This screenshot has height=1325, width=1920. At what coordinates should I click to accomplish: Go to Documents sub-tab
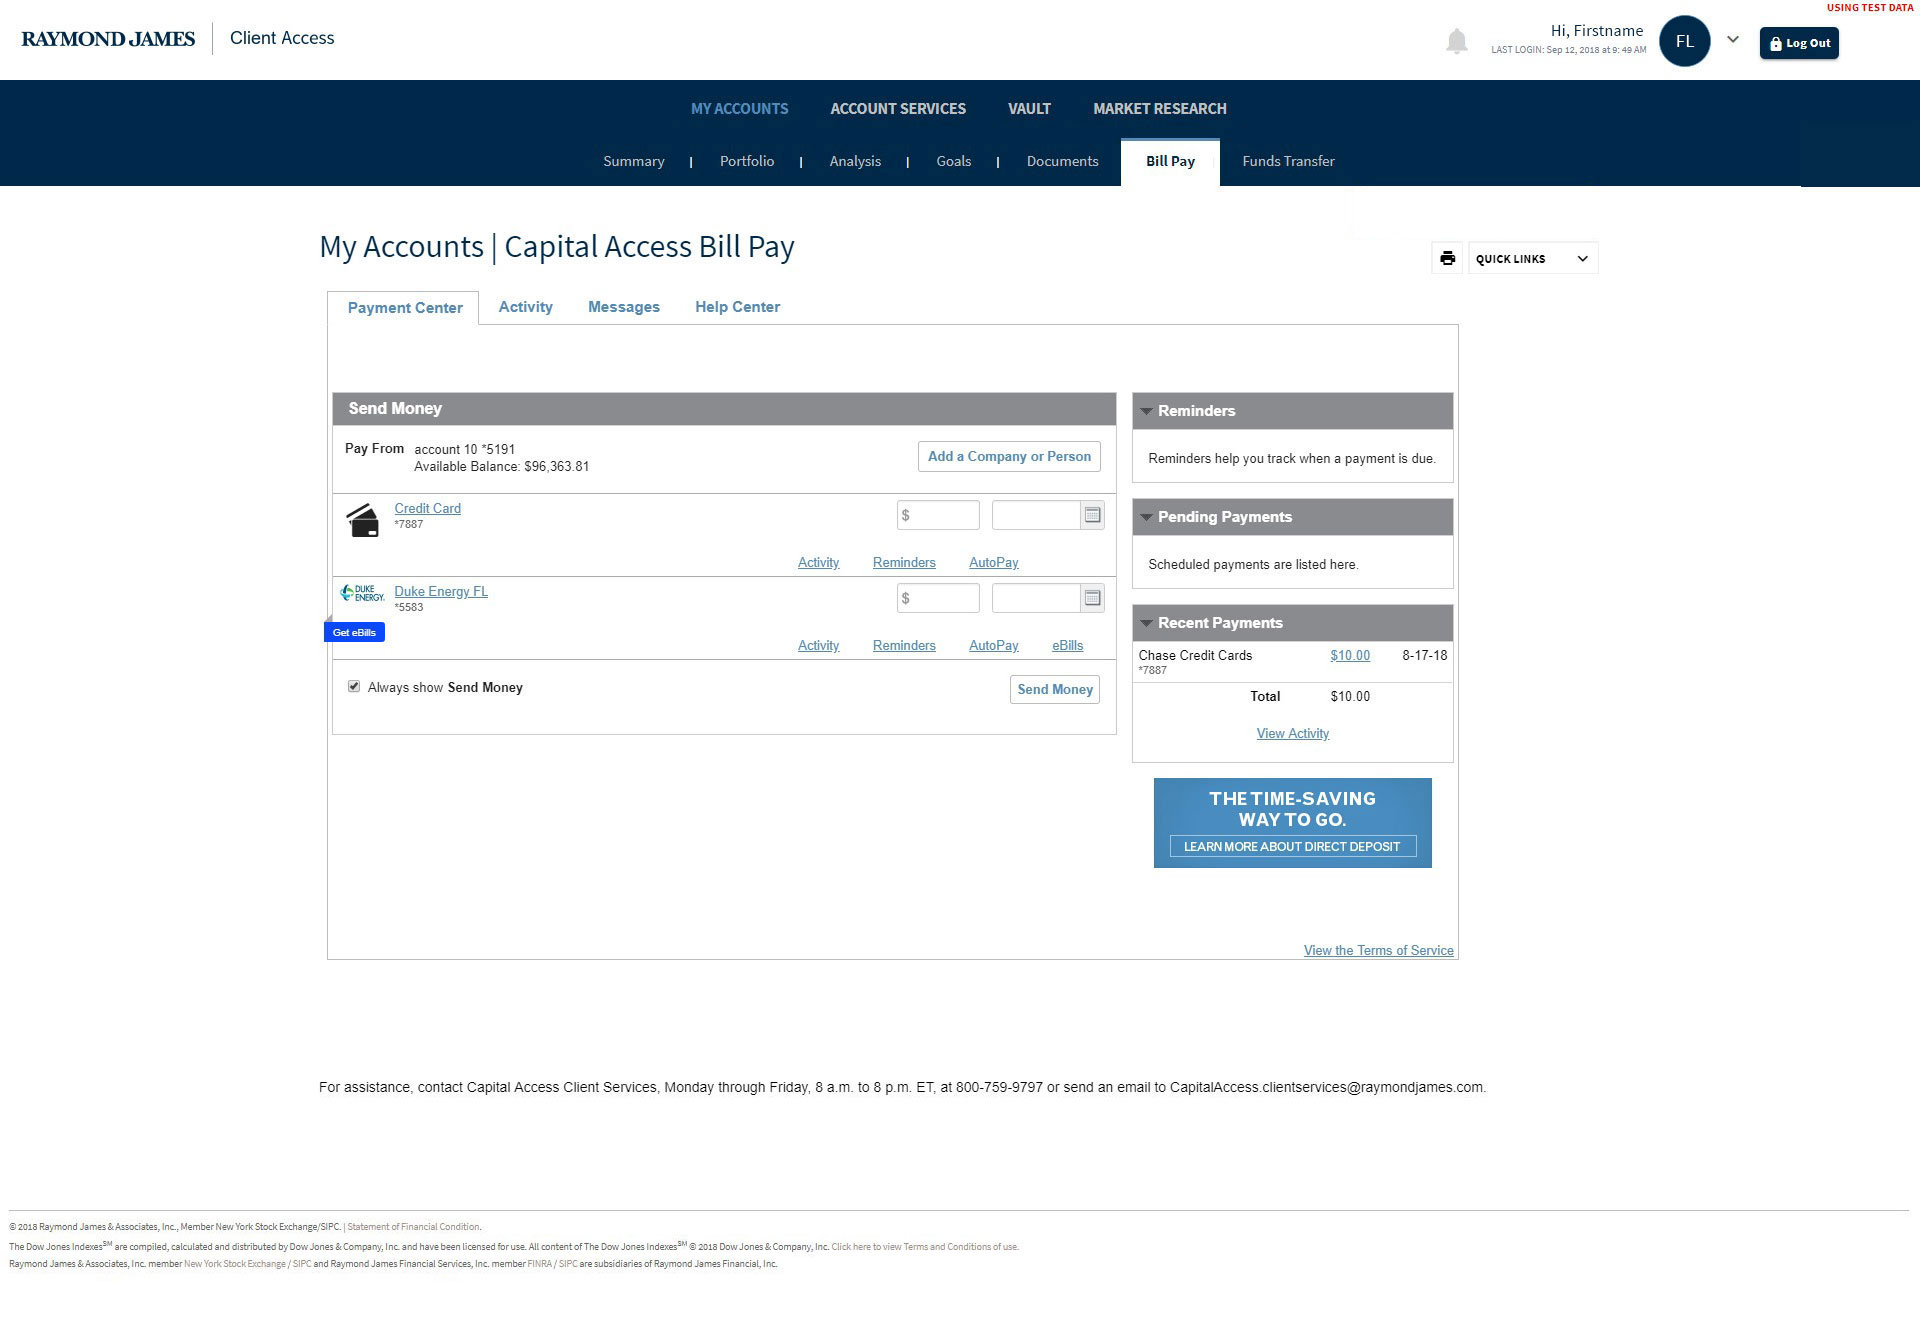click(1062, 161)
